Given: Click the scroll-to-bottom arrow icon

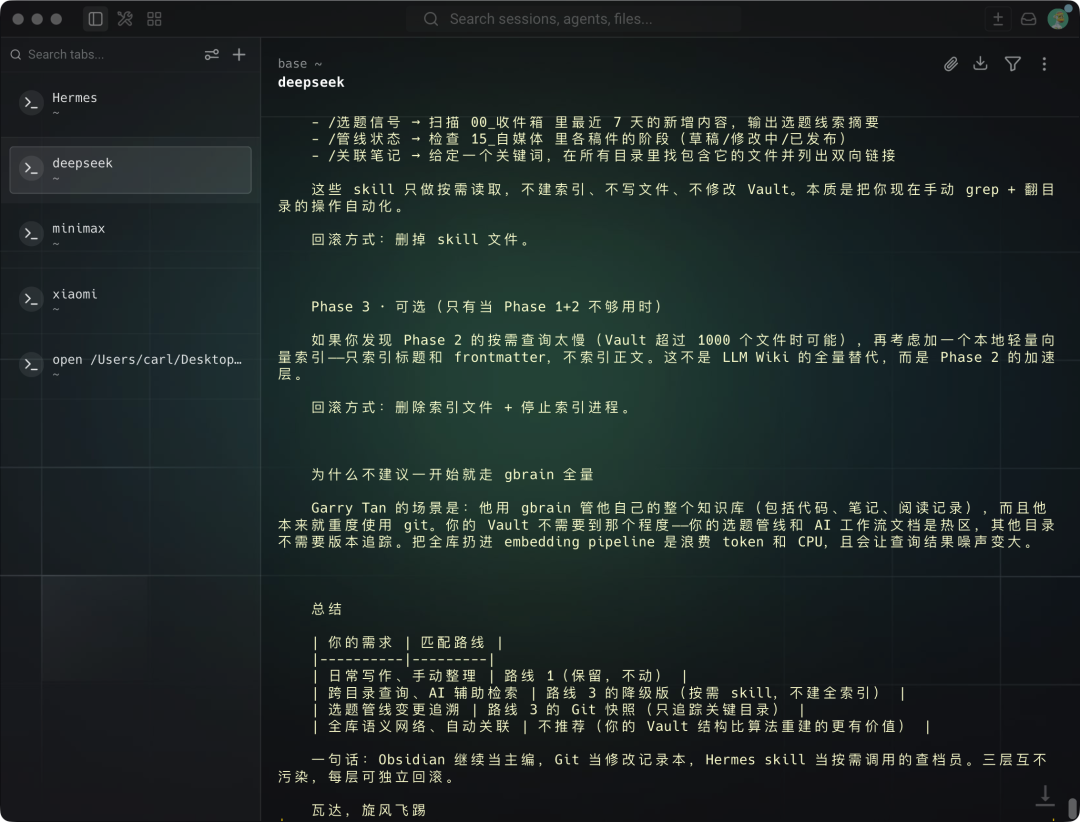Looking at the screenshot, I should click(1045, 796).
